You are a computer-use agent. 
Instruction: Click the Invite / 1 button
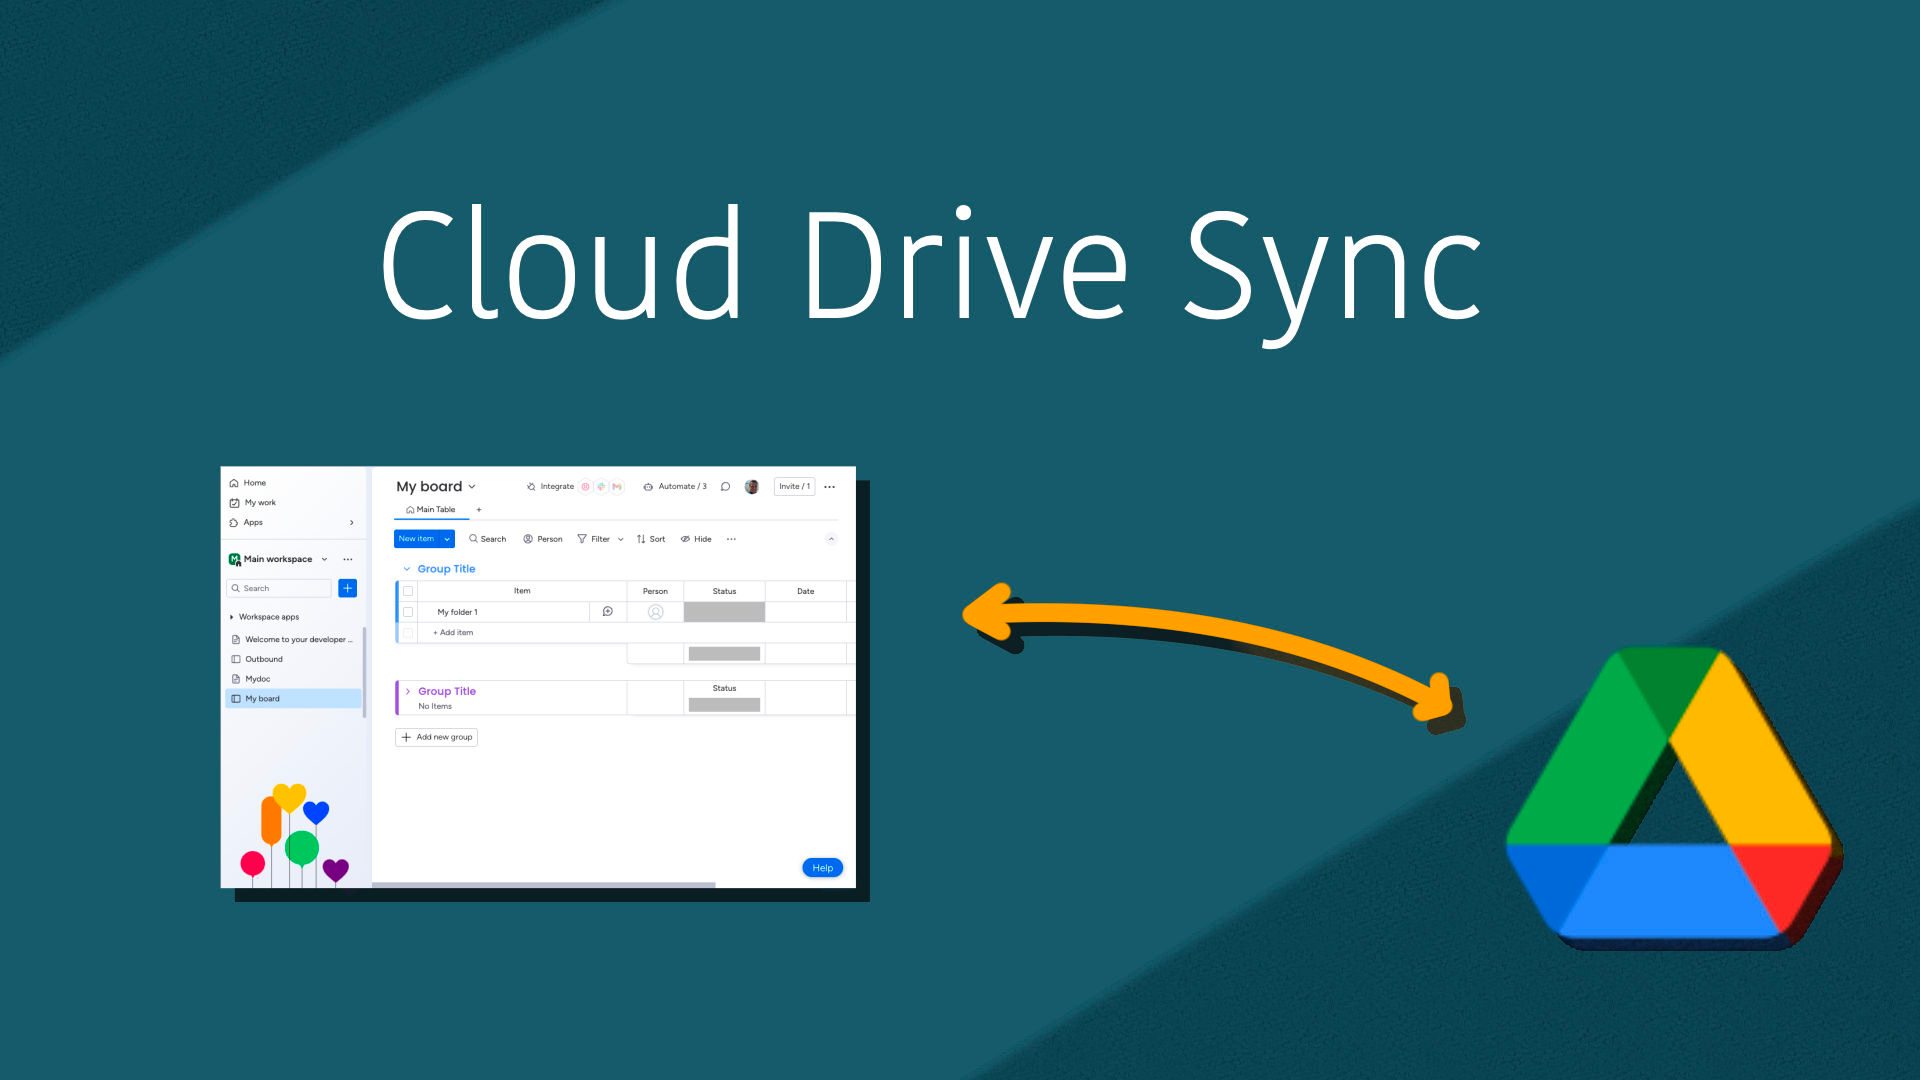coord(795,487)
